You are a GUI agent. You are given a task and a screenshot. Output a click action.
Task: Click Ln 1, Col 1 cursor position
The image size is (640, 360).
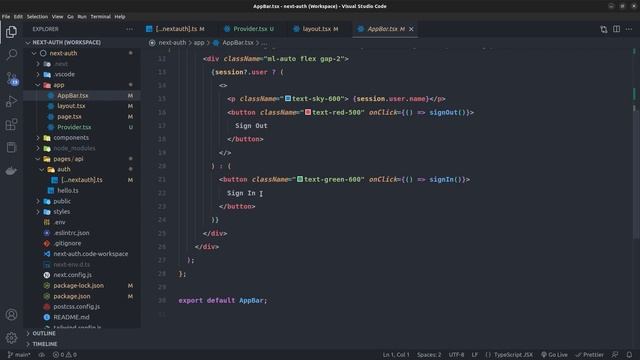[x=396, y=355]
